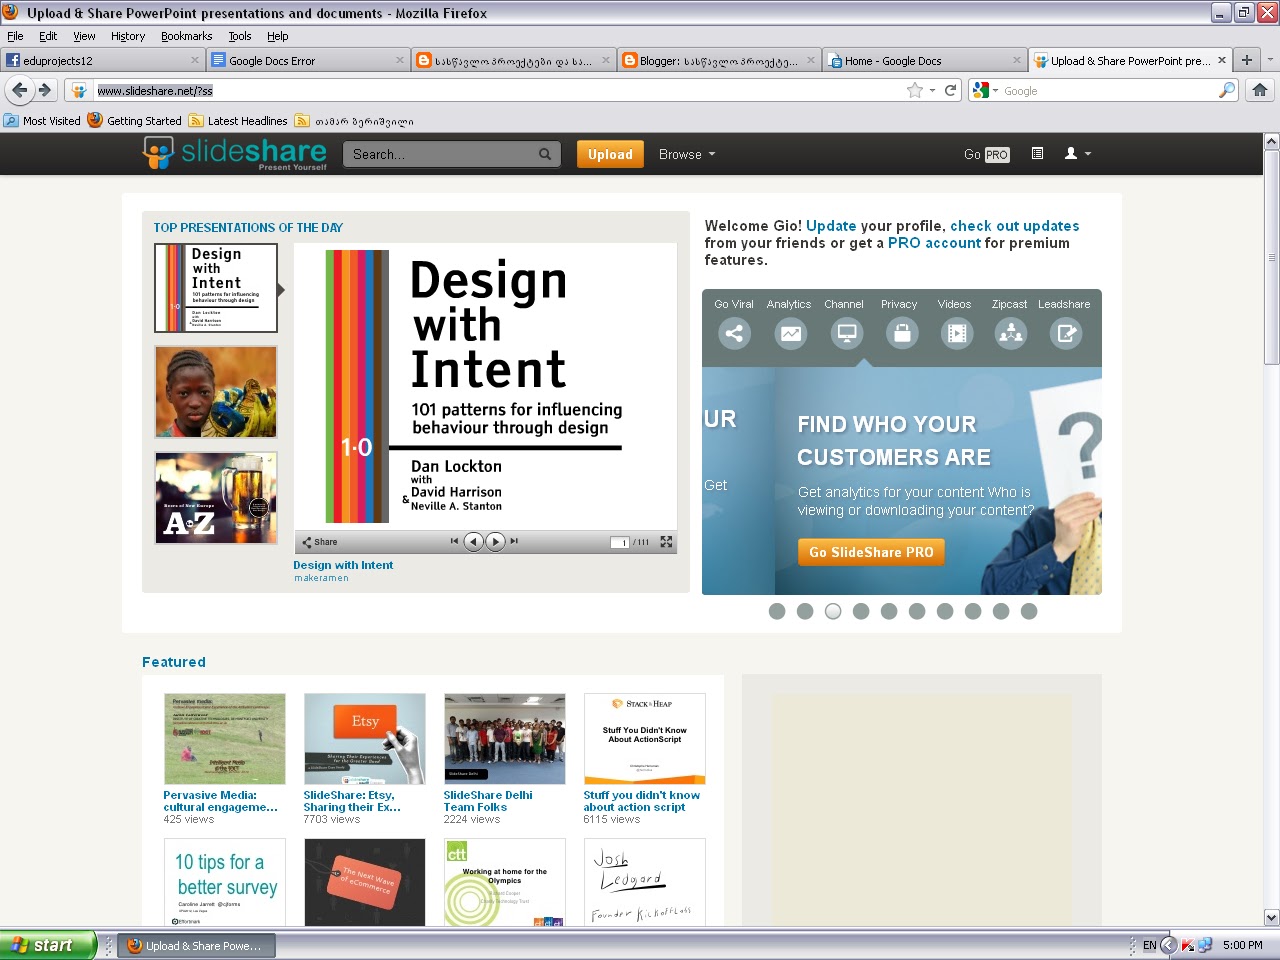Select the second carousel dot
Screen dimensions: 1280x960
[805, 611]
